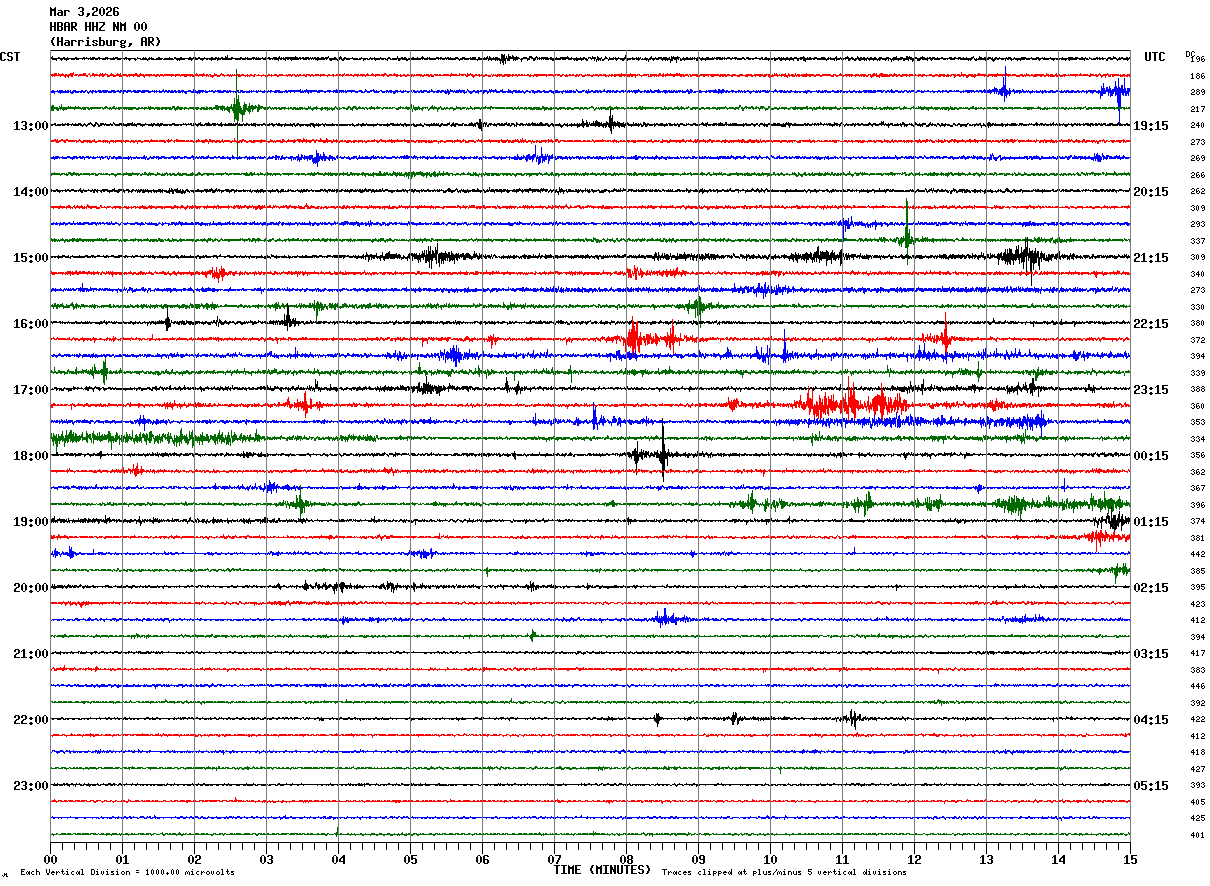
Task: Select the DC offset value 446
Action: click(x=1197, y=686)
